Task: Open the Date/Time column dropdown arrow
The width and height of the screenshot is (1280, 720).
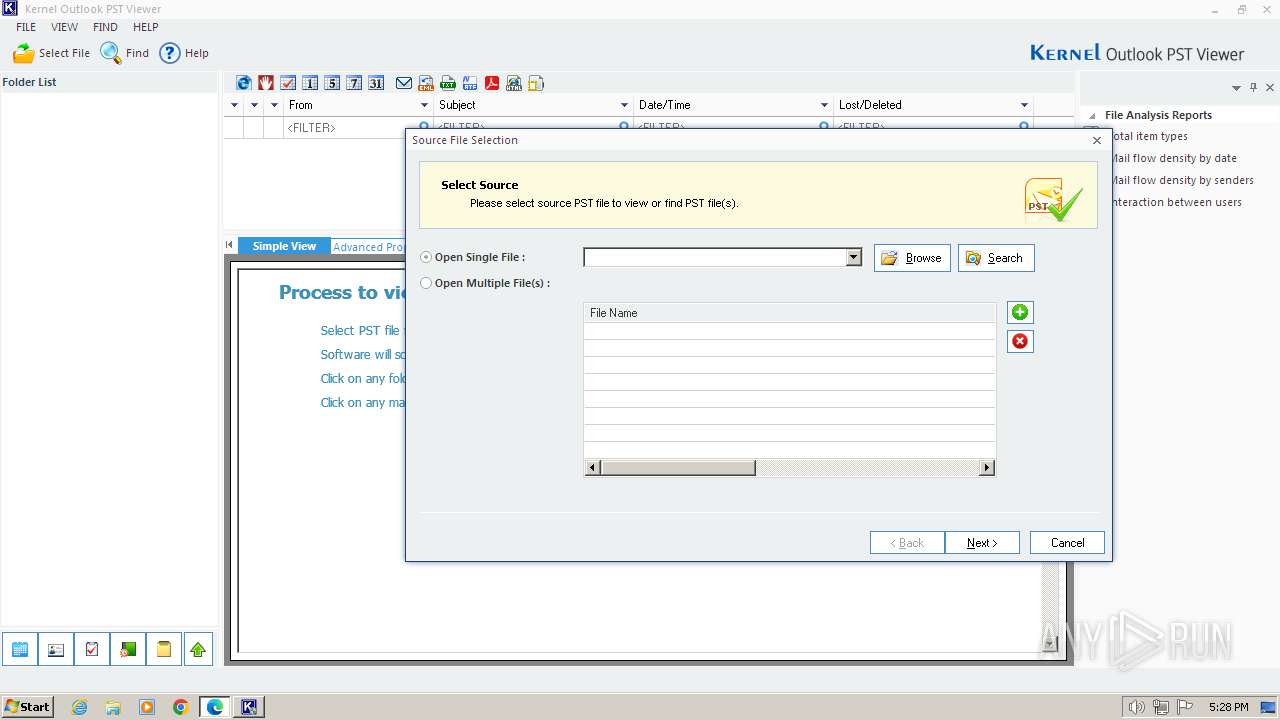Action: [x=824, y=105]
